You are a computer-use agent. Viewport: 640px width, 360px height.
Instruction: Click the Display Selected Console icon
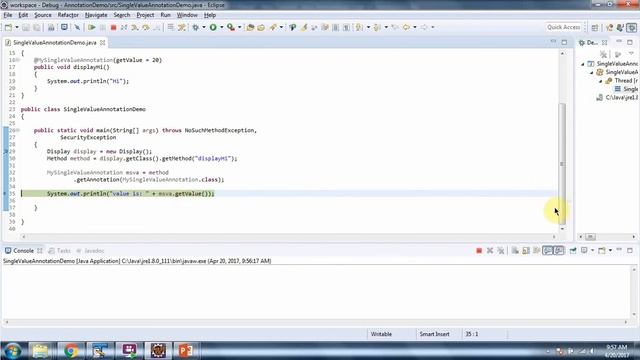(584, 250)
